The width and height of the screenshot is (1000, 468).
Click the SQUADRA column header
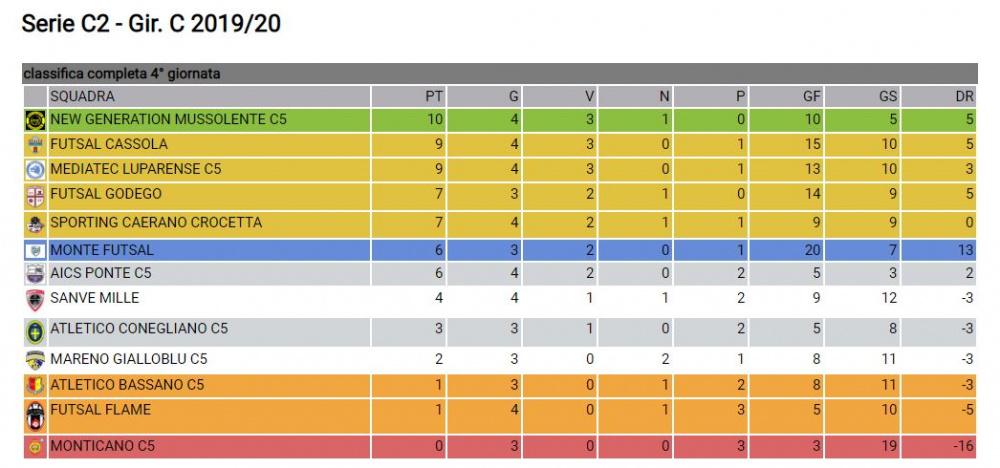tap(209, 97)
